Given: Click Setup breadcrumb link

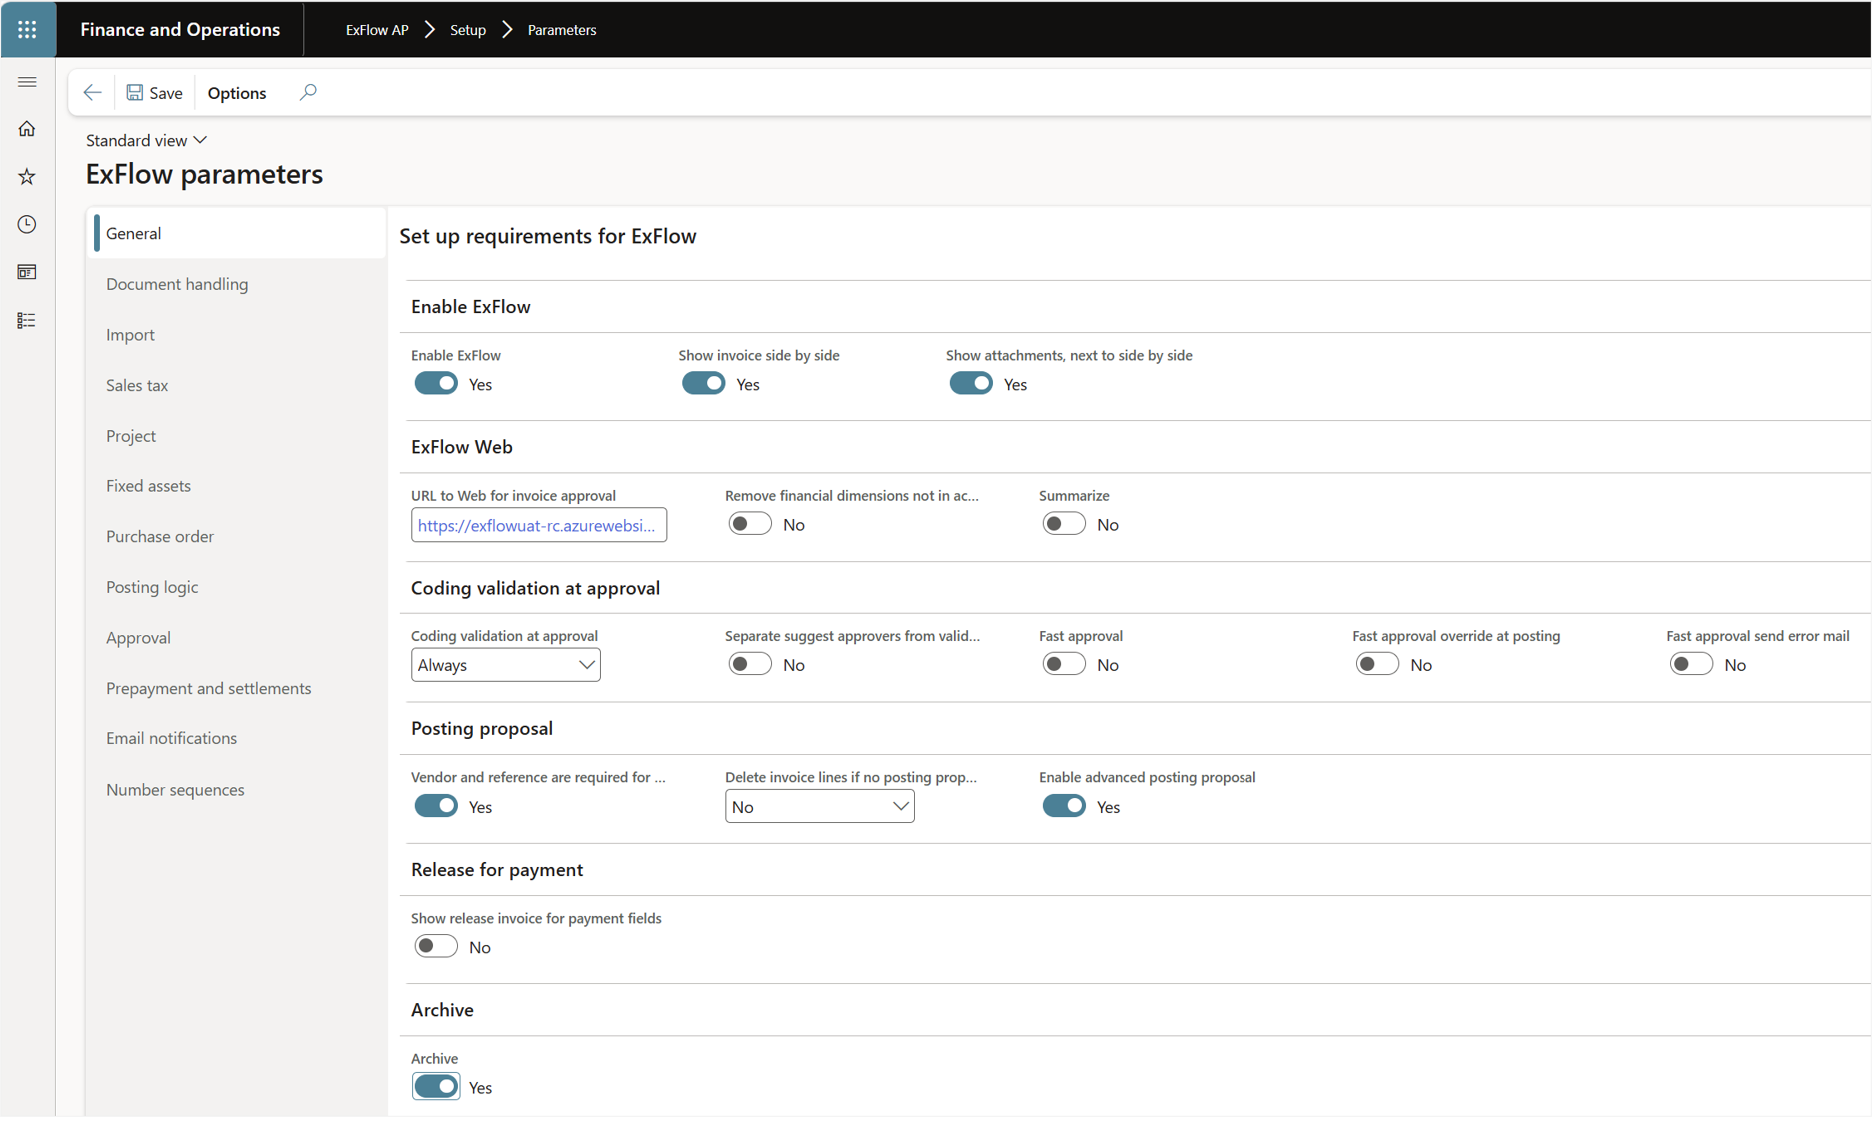Looking at the screenshot, I should coord(468,30).
